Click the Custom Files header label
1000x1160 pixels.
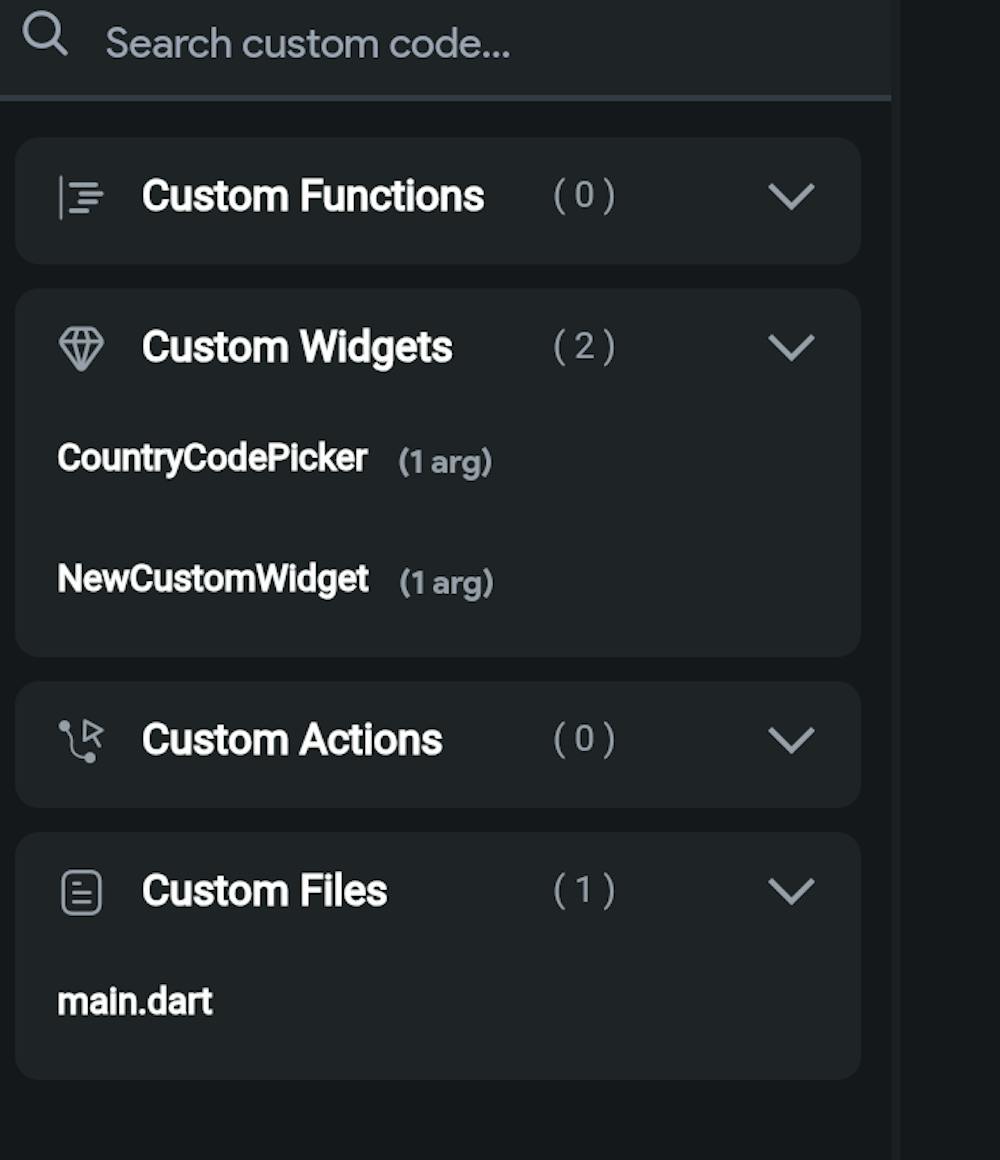click(265, 892)
